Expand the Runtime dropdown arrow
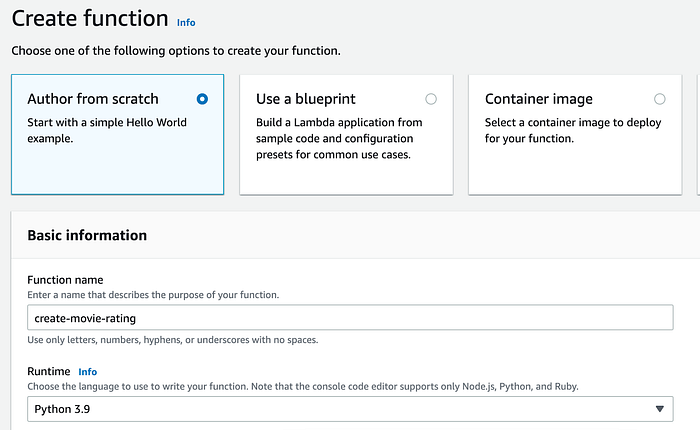700x430 pixels. (x=659, y=409)
